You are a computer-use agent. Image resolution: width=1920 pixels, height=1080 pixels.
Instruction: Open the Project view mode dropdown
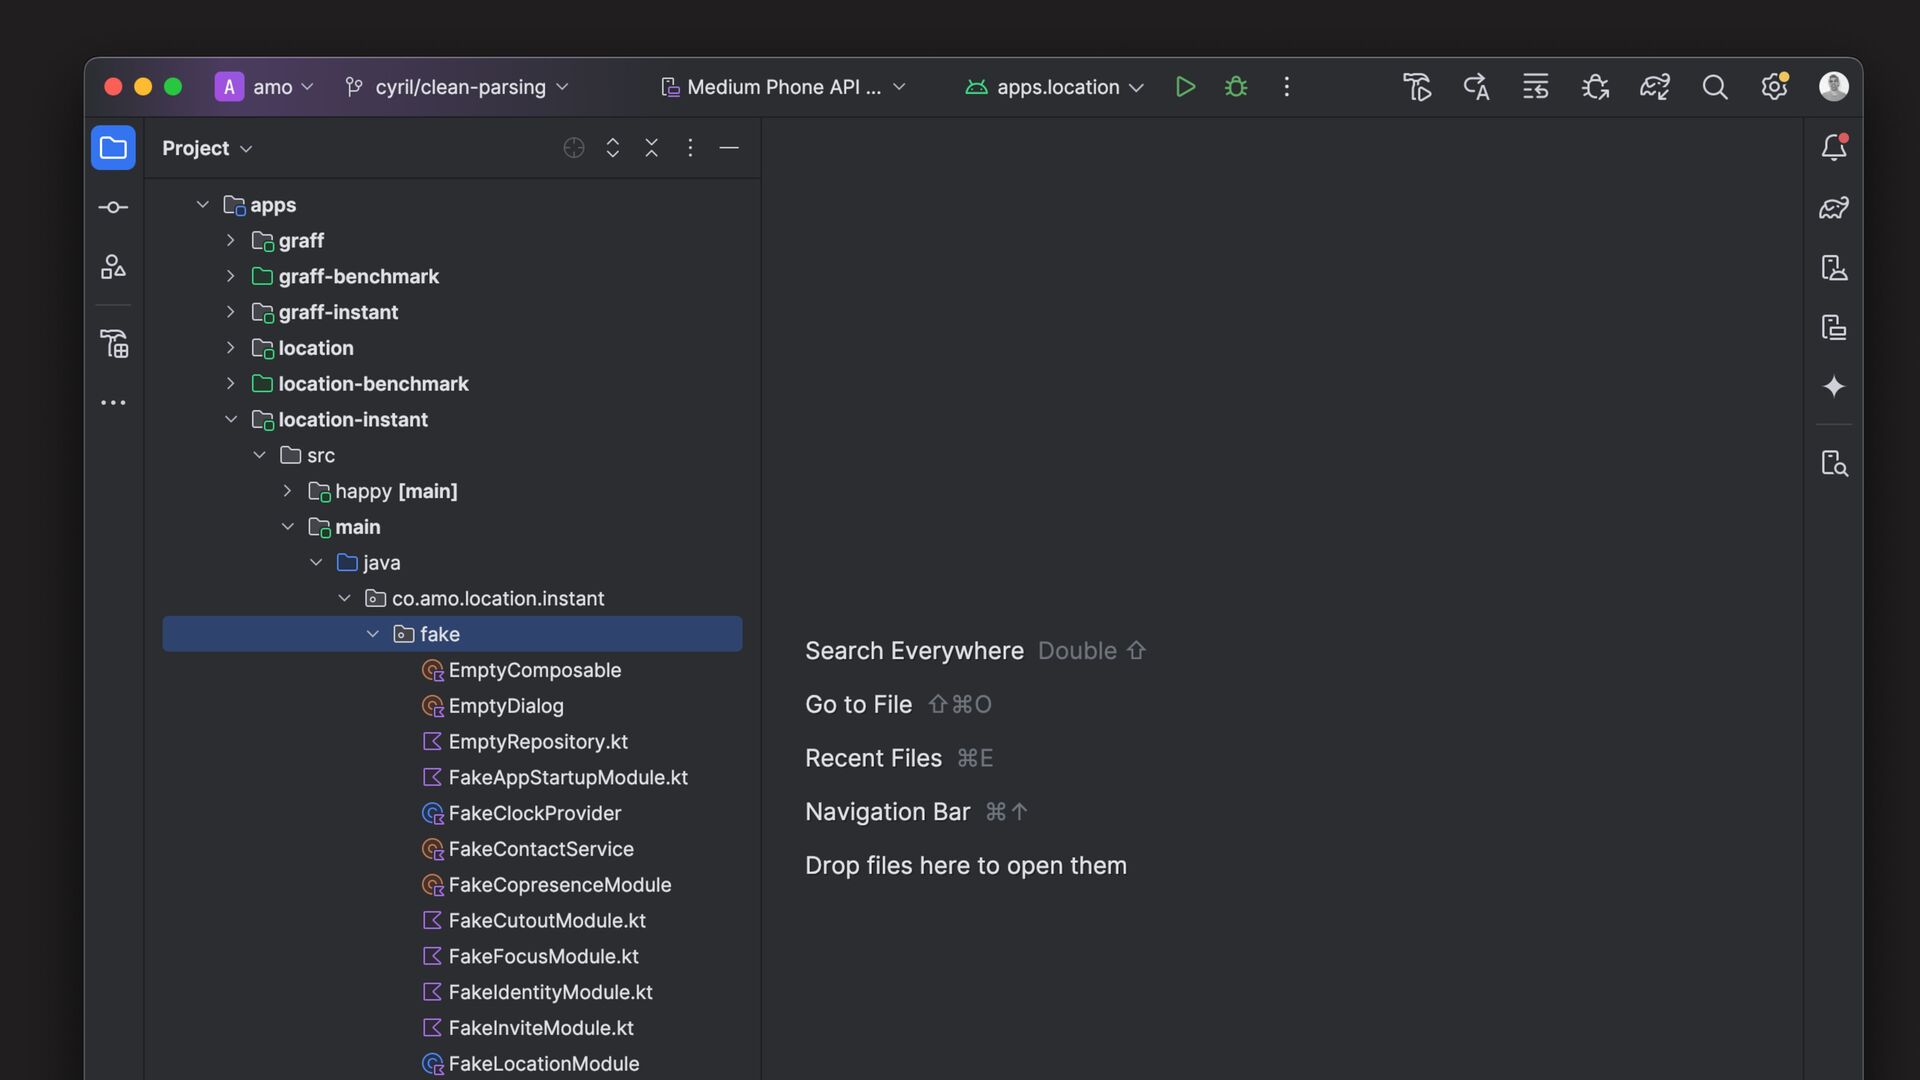207,148
